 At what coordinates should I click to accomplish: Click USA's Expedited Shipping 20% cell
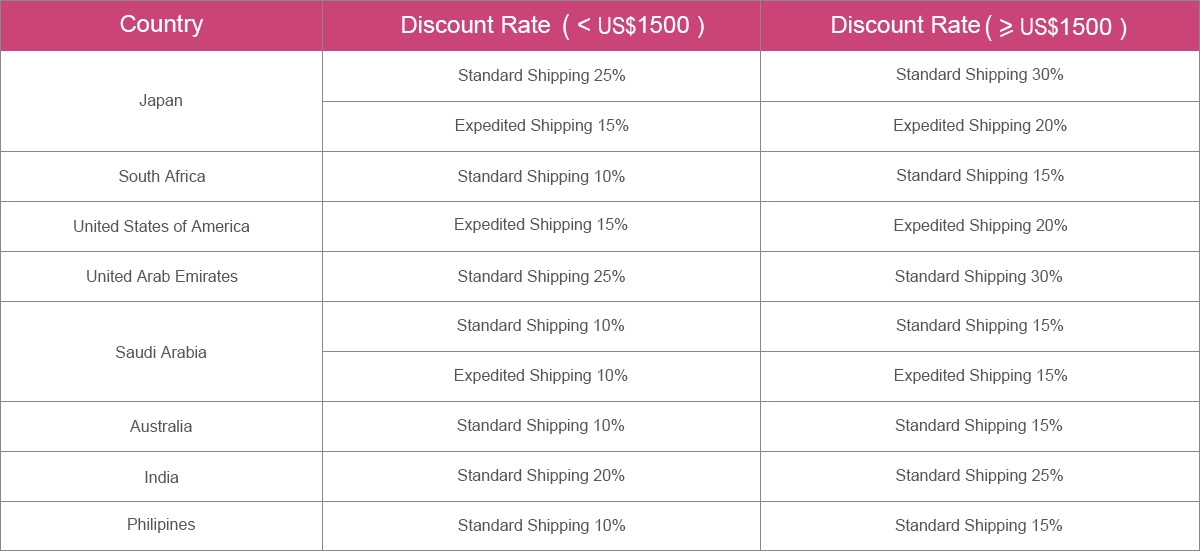click(980, 227)
